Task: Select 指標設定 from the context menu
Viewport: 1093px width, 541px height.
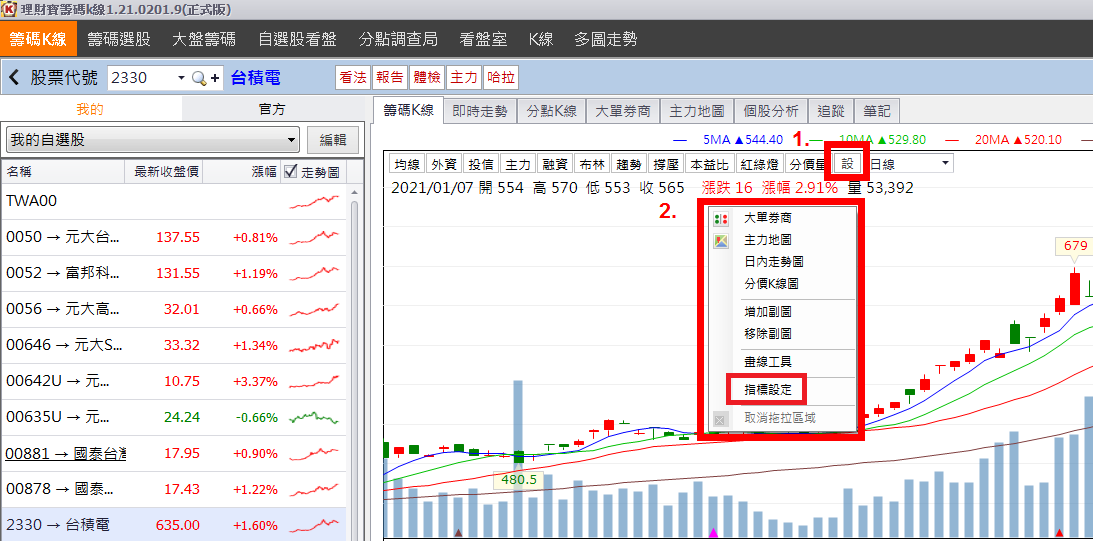Action: tap(767, 389)
